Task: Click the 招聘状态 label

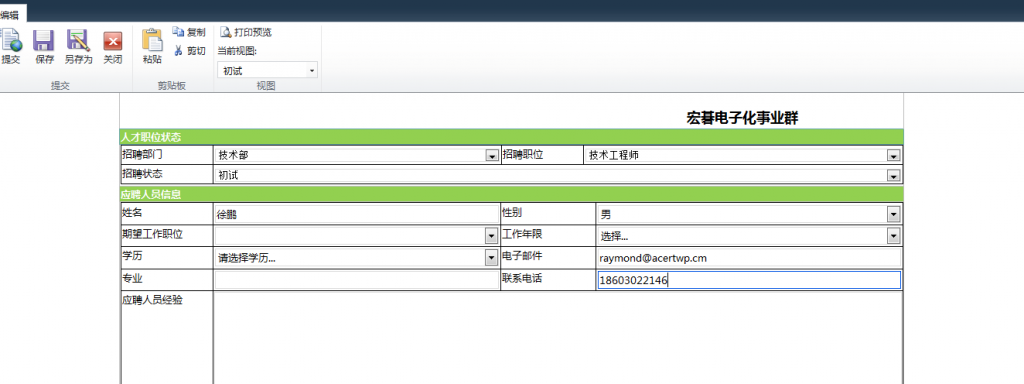Action: point(142,174)
